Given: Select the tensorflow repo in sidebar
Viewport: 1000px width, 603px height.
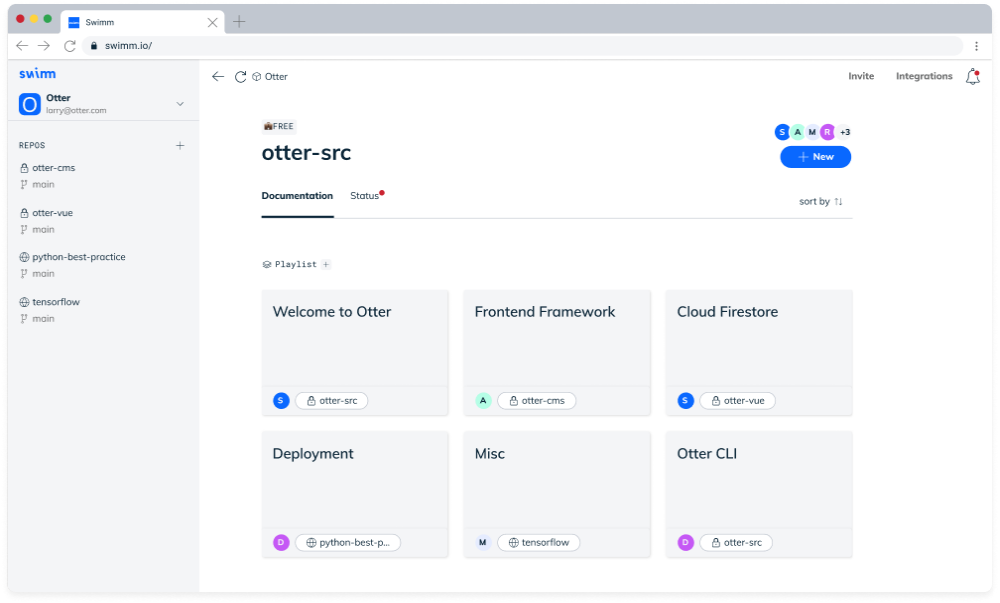Looking at the screenshot, I should (56, 302).
